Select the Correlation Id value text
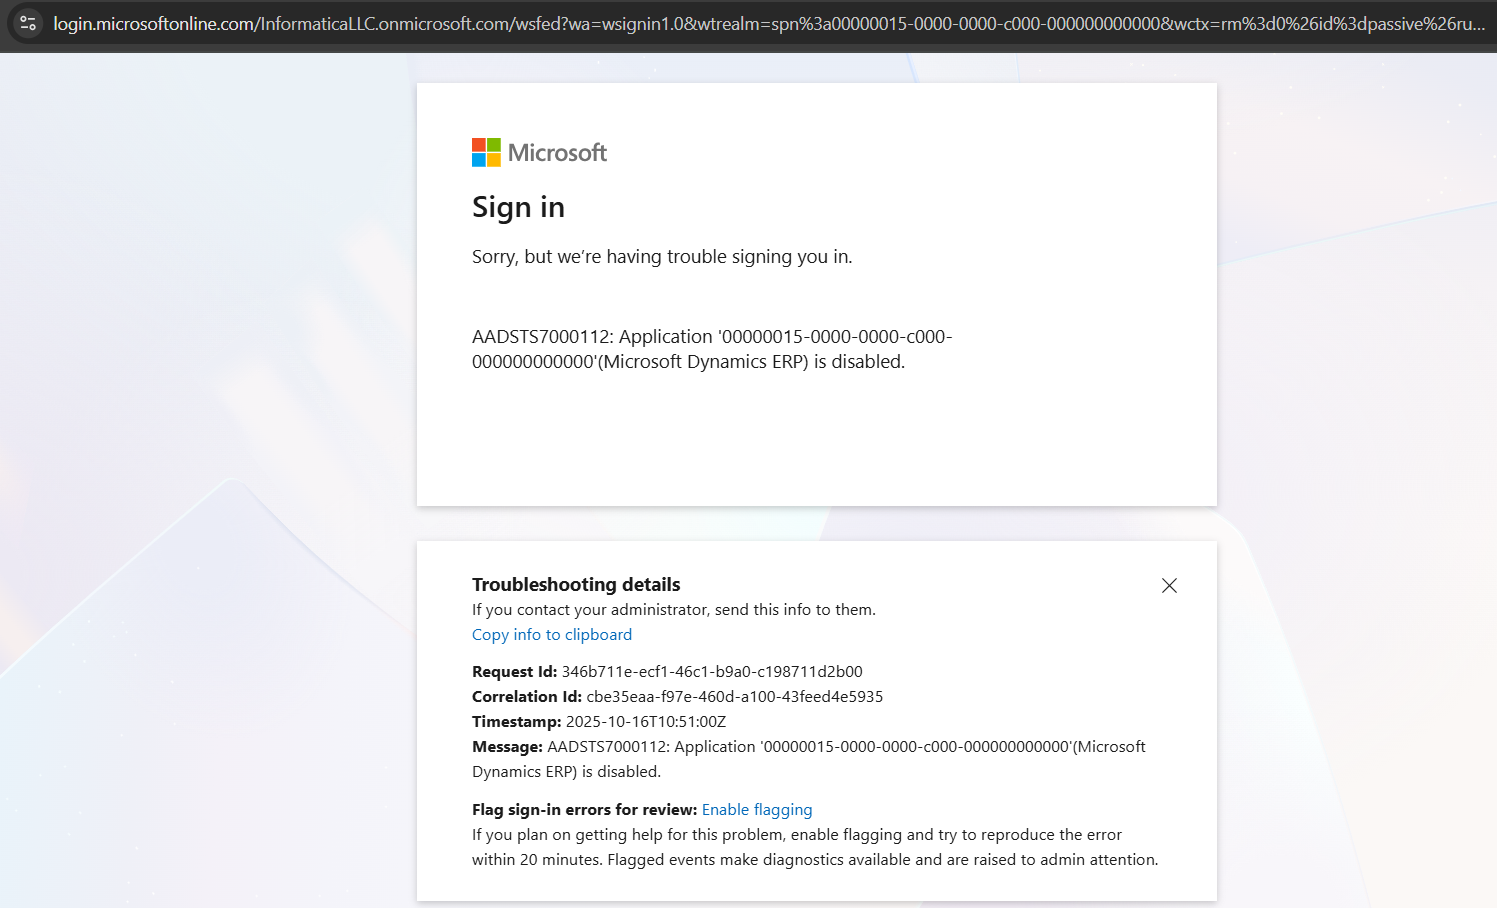1497x908 pixels. (x=737, y=696)
